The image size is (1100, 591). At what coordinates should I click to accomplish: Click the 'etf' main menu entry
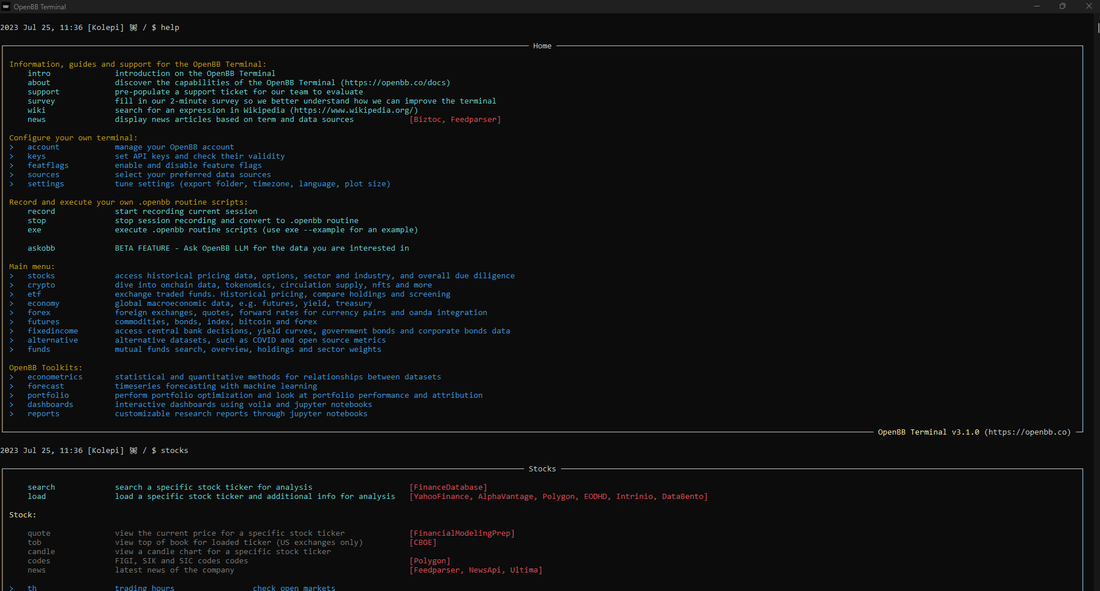[34, 293]
